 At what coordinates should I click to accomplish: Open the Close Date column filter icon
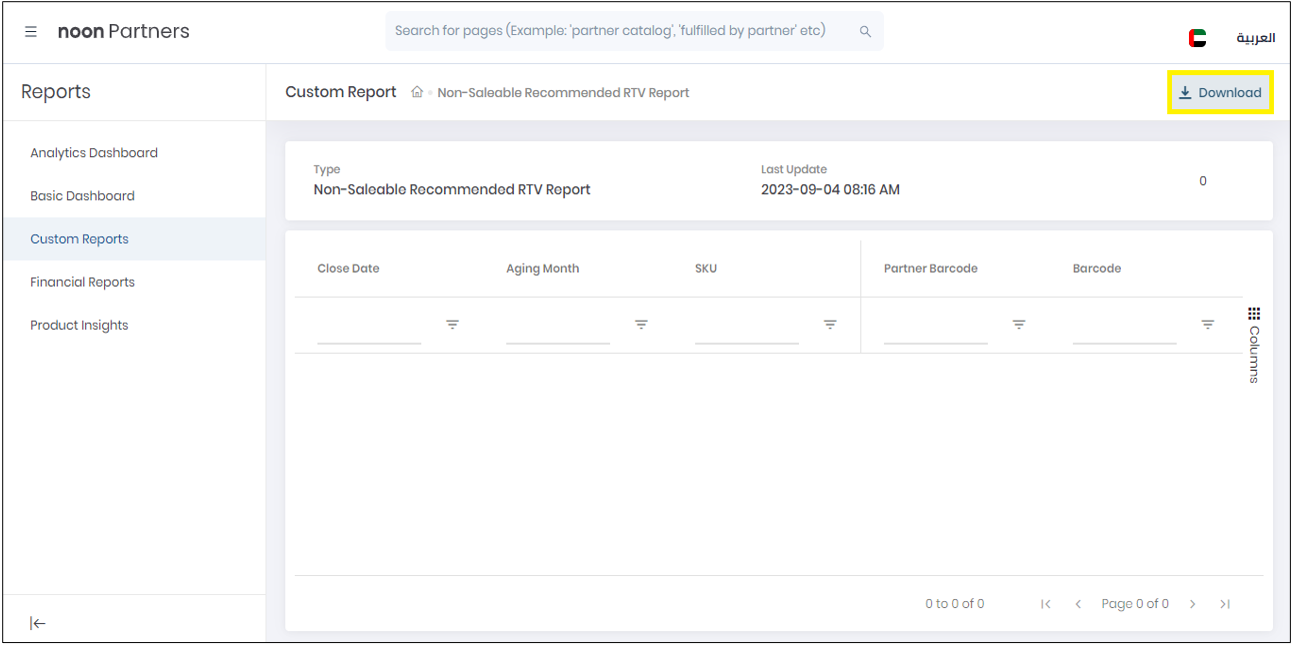452,325
